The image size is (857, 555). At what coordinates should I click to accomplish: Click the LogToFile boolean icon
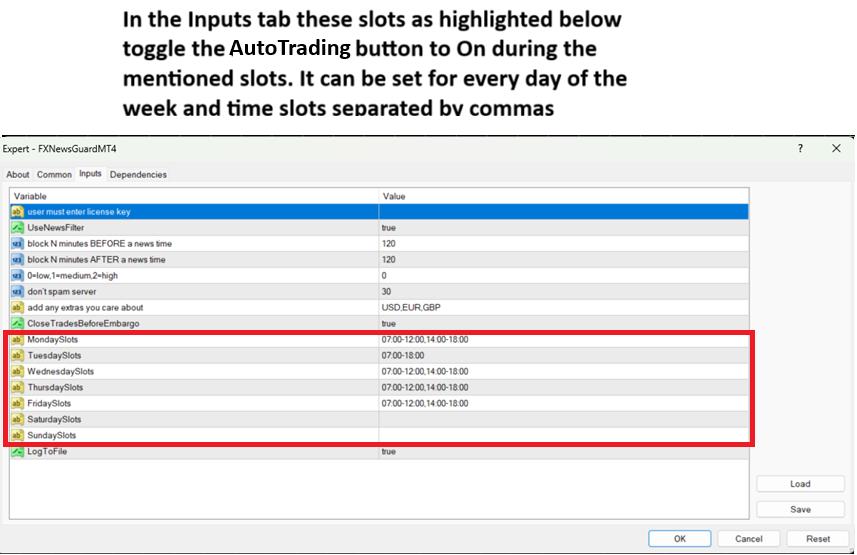coord(17,452)
